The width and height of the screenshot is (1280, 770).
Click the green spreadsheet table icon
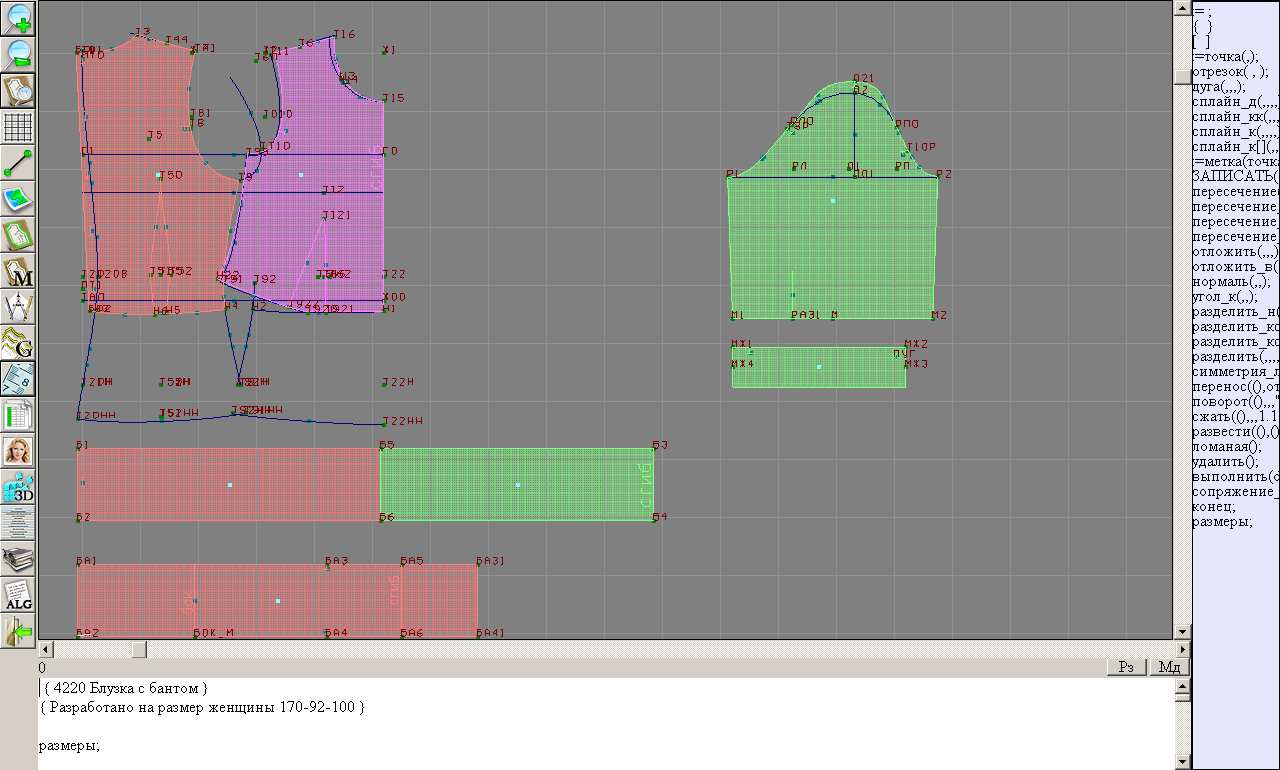click(x=18, y=415)
